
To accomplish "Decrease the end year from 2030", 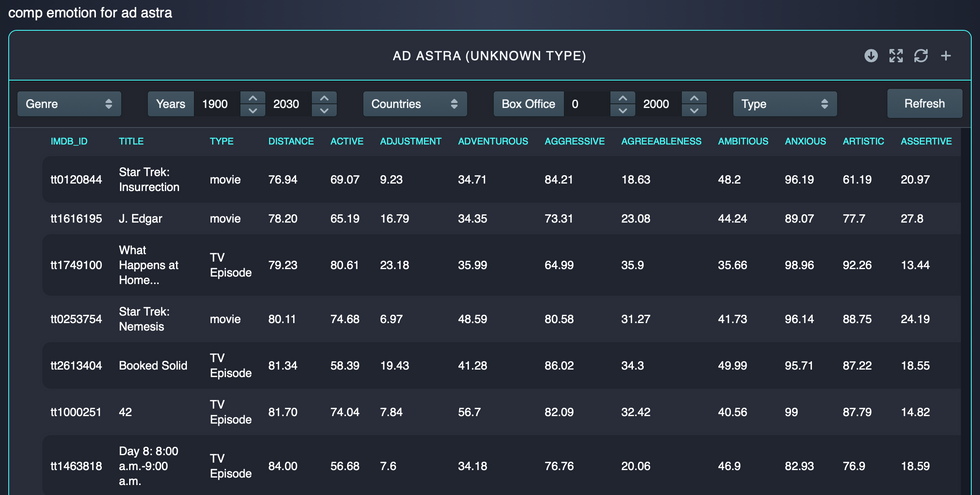I will 324,110.
